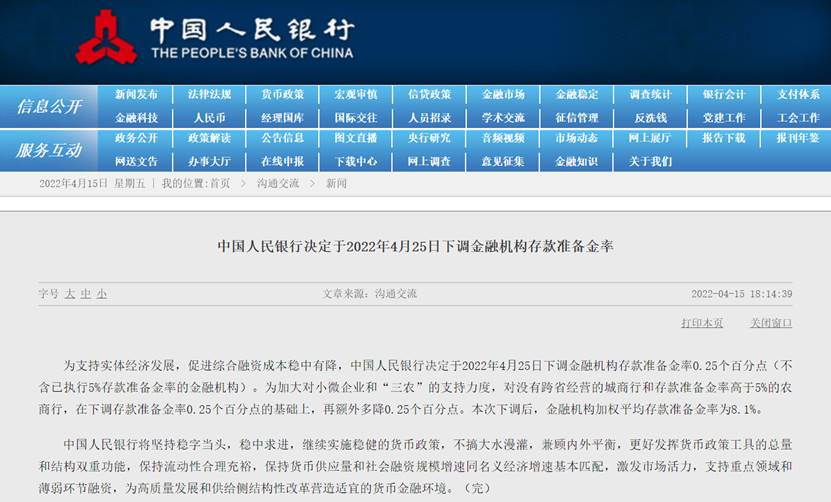The width and height of the screenshot is (831, 502).
Task: Open 音频视频 media section
Action: (503, 139)
